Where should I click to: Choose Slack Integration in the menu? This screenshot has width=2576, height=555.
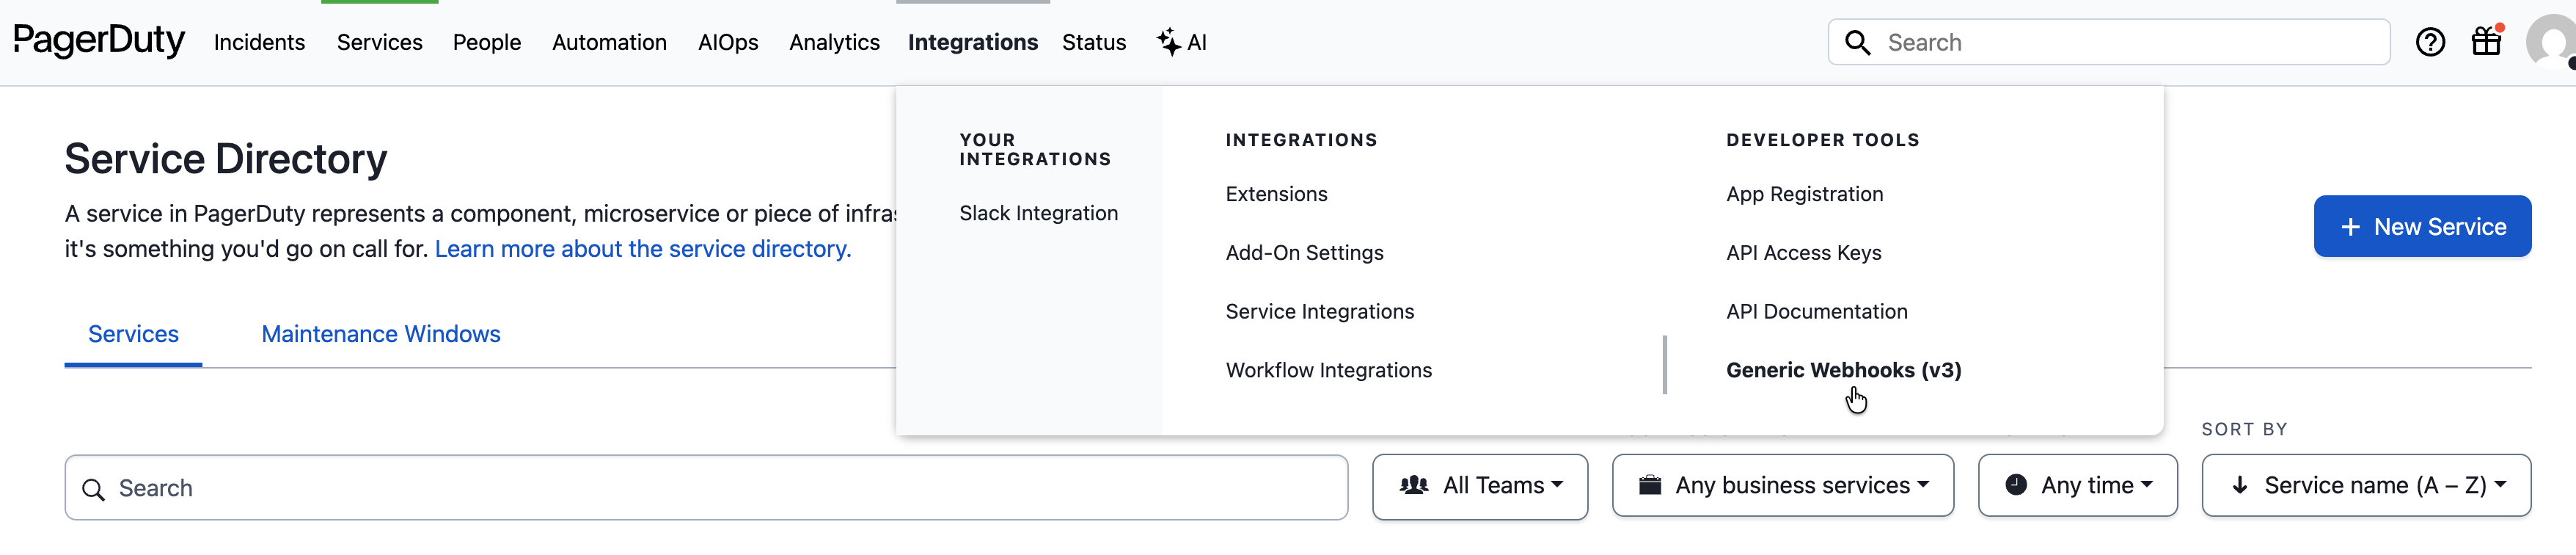pyautogui.click(x=1038, y=213)
